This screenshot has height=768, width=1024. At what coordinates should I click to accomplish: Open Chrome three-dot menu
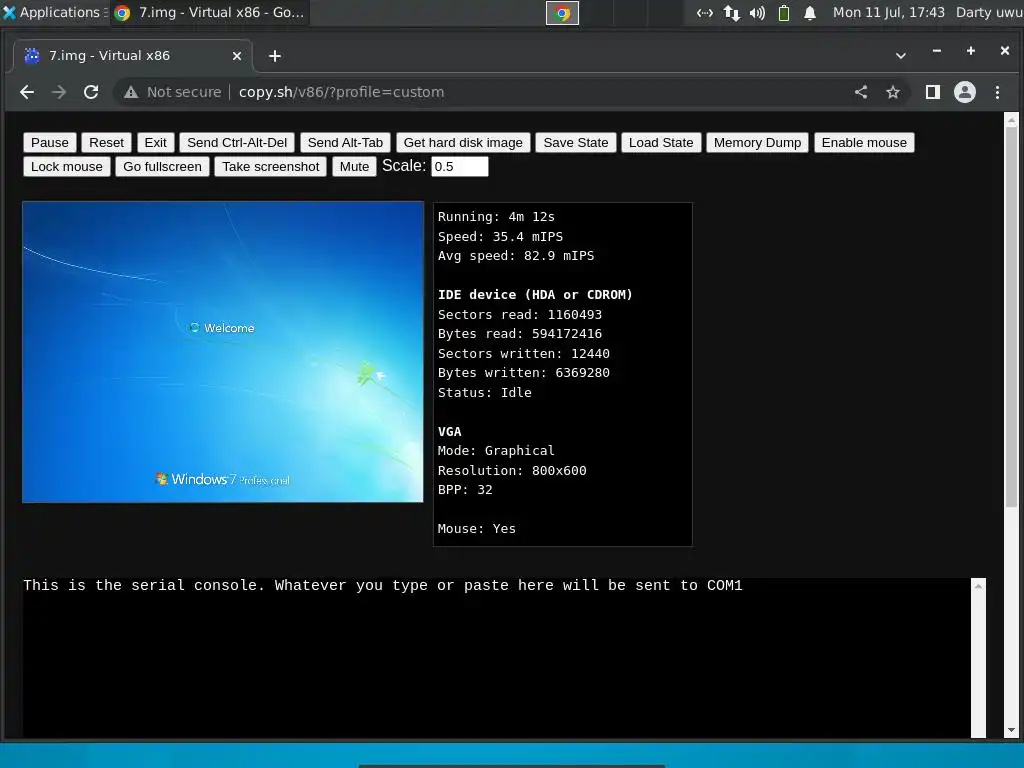coord(997,92)
